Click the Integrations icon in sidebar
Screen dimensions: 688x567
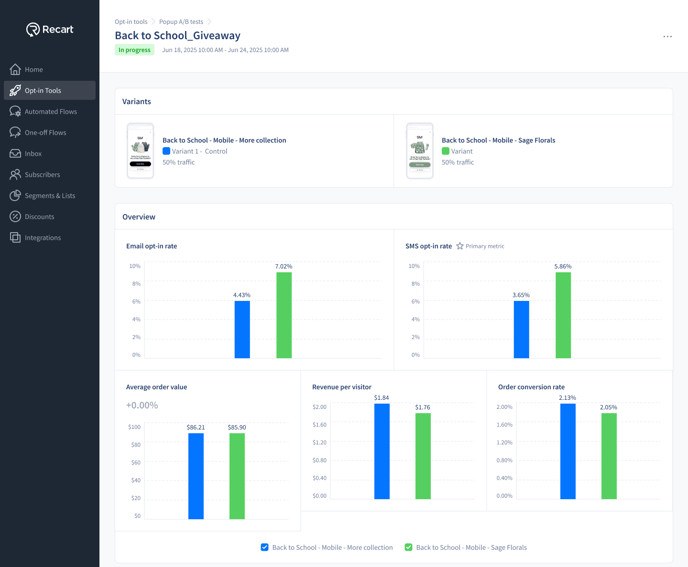(15, 238)
